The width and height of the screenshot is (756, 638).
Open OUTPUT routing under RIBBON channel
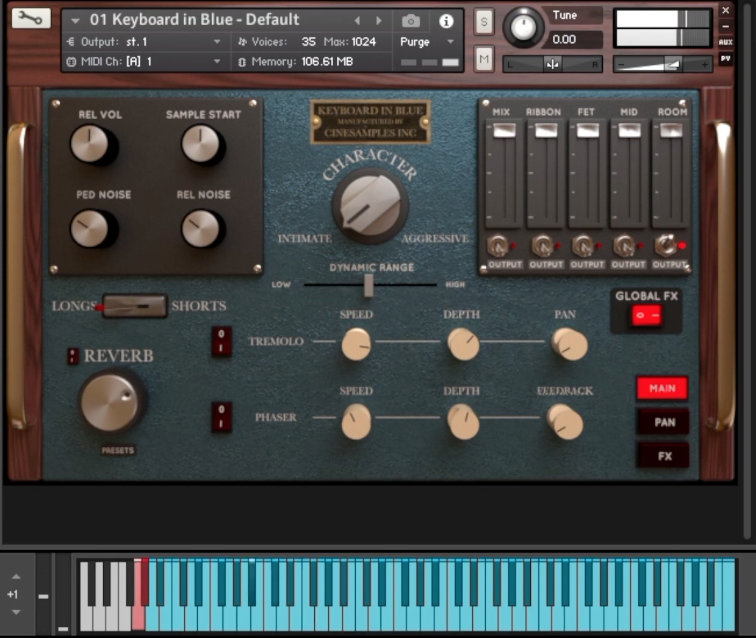(x=546, y=265)
